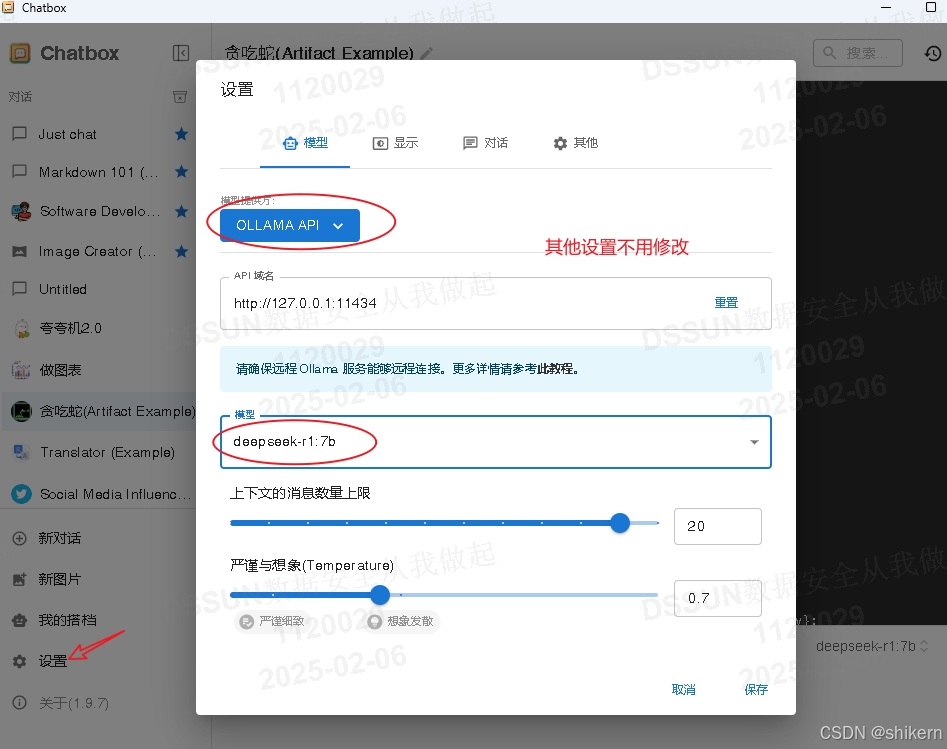Click the 保存 button to save settings
This screenshot has height=749, width=947.
click(x=755, y=689)
